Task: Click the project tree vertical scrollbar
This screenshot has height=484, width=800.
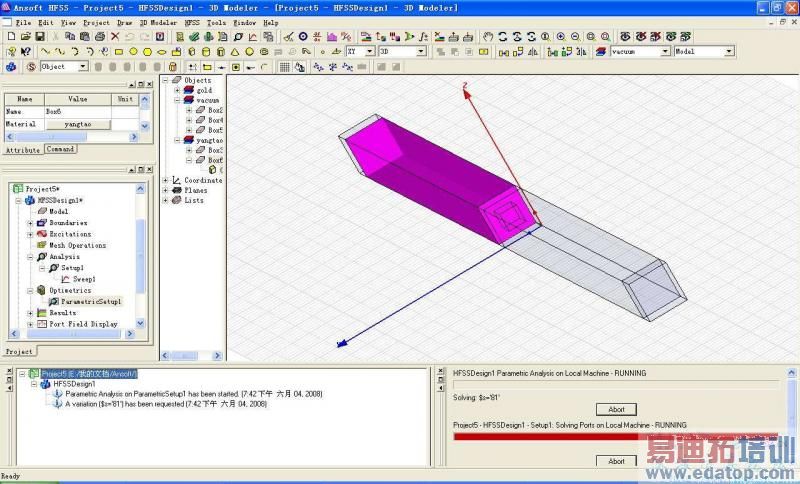Action: click(140, 256)
